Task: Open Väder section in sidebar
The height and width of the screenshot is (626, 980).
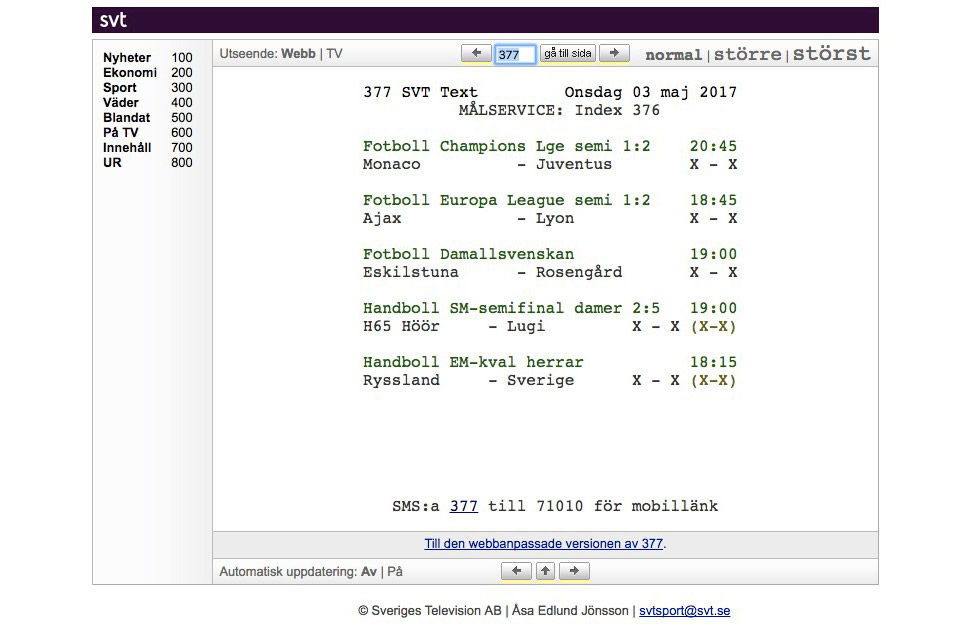Action: [121, 102]
